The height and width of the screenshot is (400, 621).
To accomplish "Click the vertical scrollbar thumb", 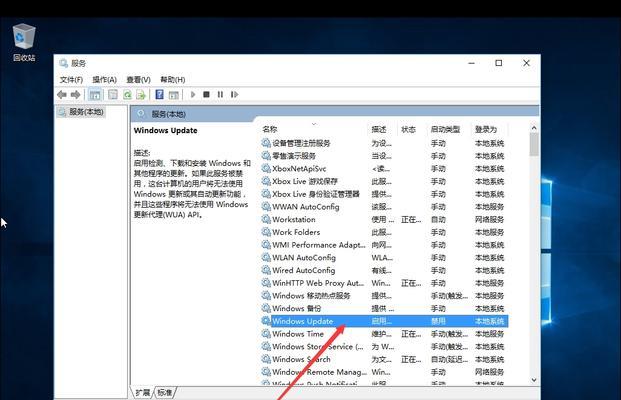I will click(534, 145).
